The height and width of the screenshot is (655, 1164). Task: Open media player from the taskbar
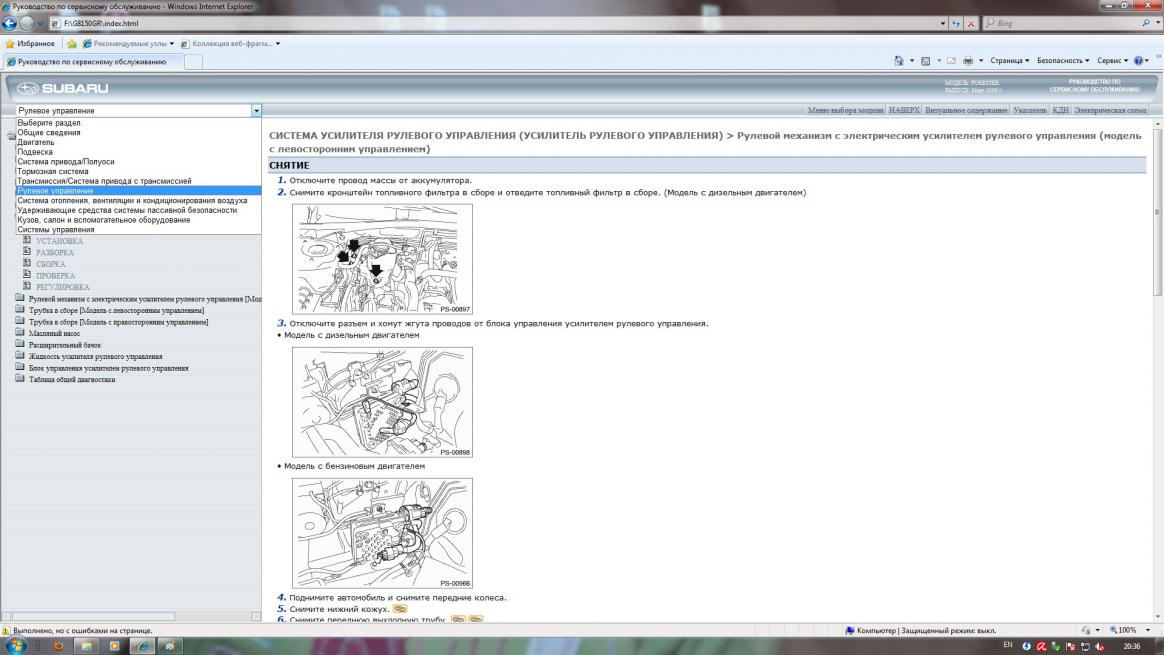(114, 646)
